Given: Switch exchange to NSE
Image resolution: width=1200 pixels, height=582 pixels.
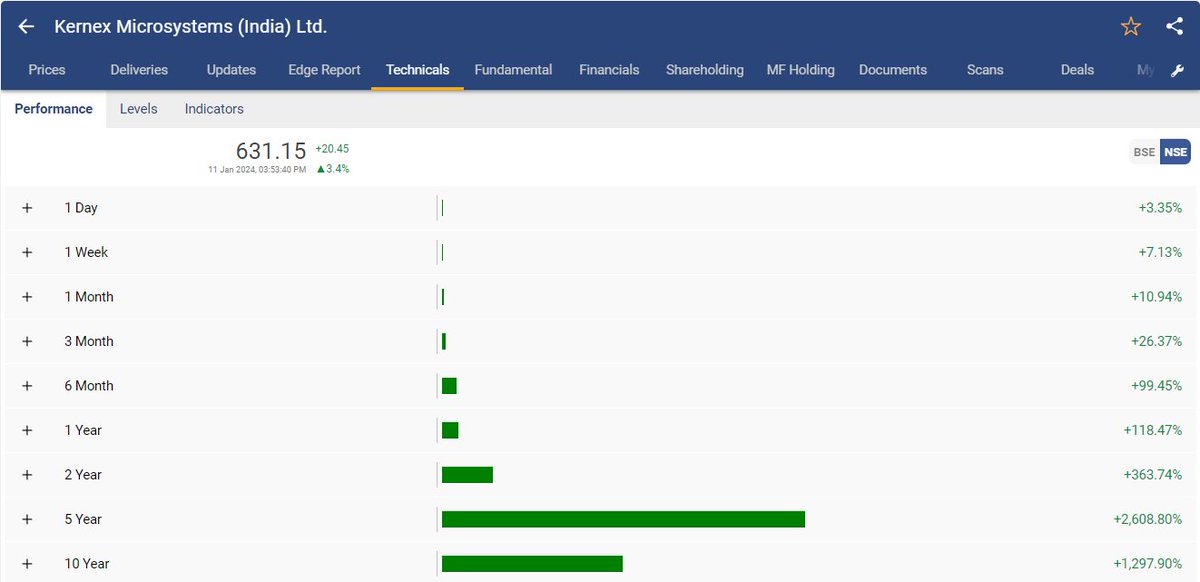Looking at the screenshot, I should click(1175, 153).
